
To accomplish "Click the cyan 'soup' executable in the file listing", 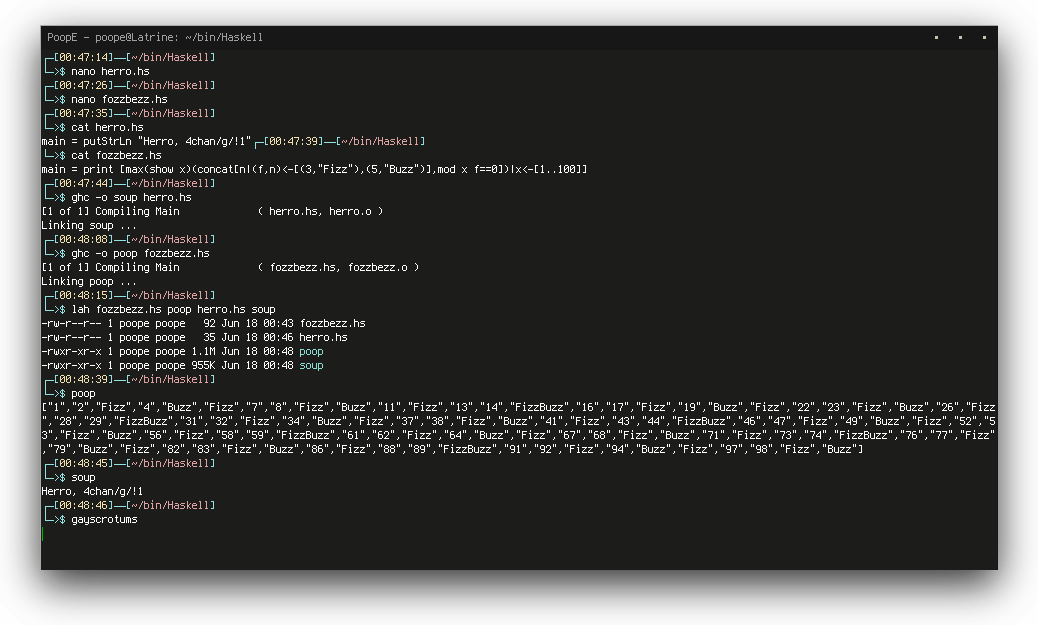I will coord(311,365).
